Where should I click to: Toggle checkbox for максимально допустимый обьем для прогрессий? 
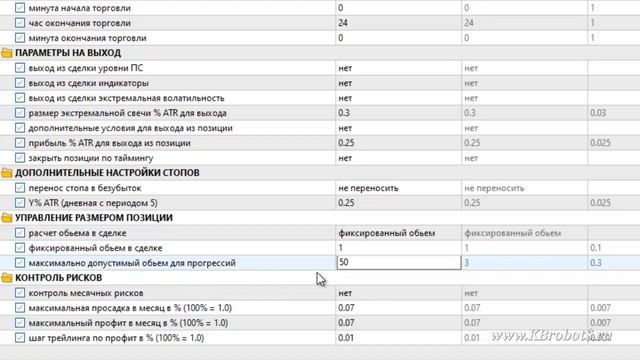tap(20, 263)
